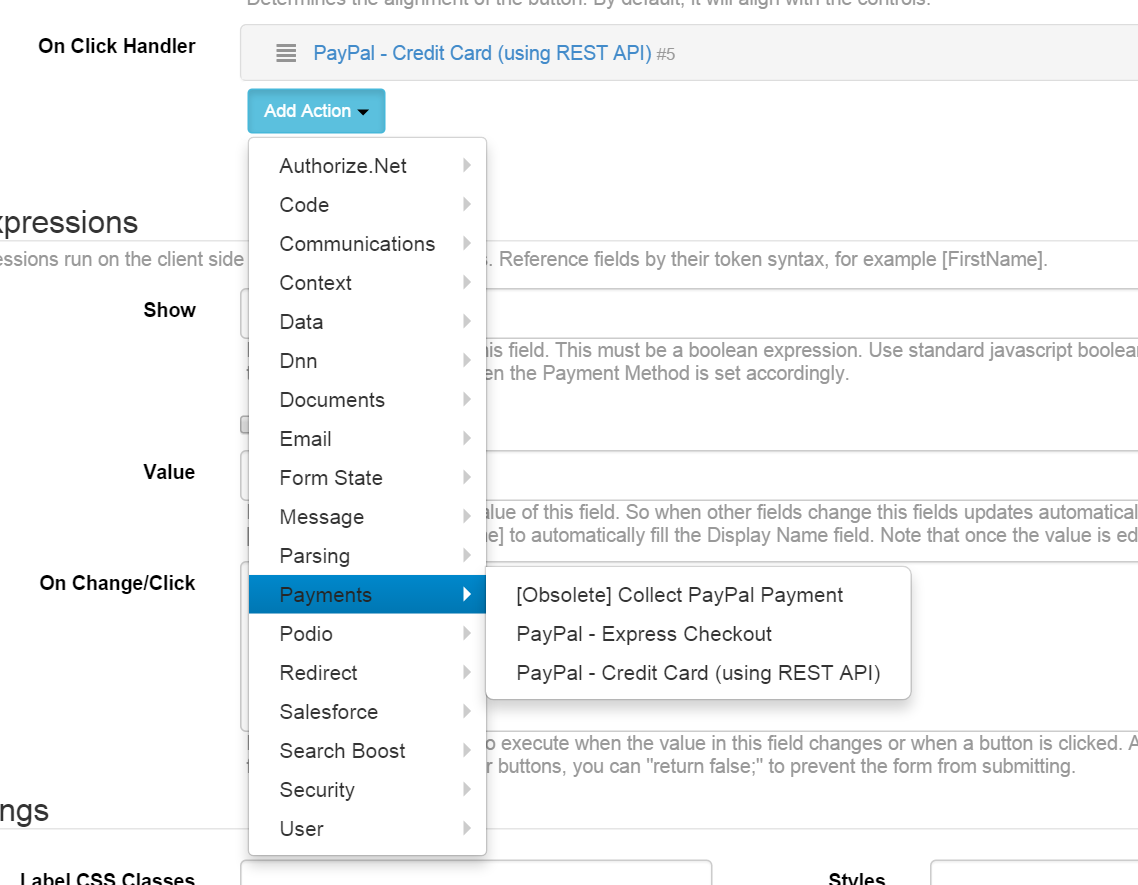Select PayPal - Express Checkout

pos(643,633)
